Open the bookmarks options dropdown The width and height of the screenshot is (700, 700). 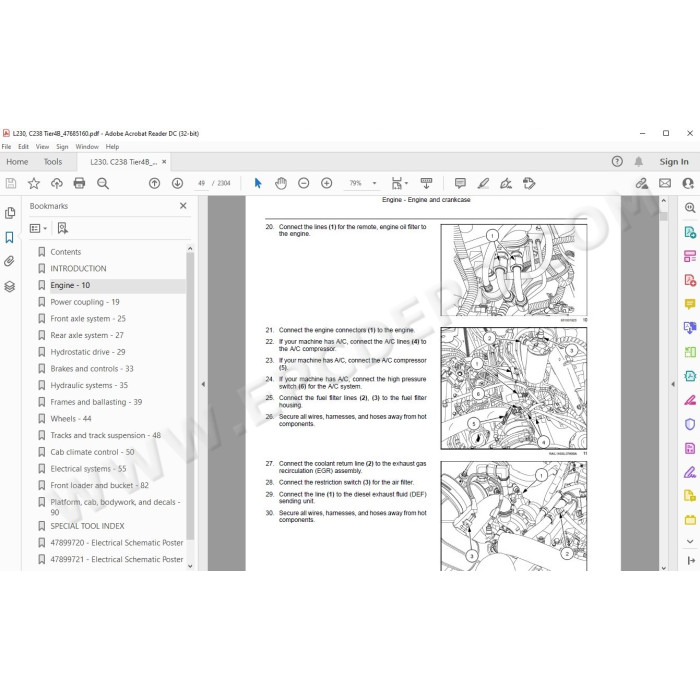[38, 228]
